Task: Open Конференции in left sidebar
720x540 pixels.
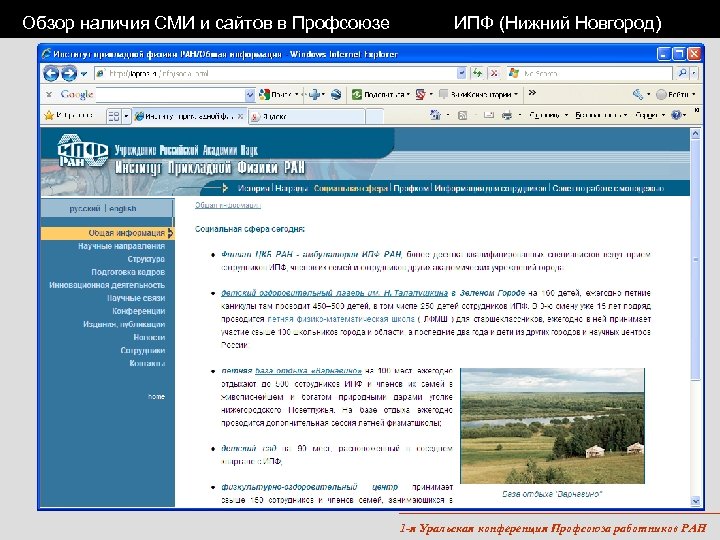Action: tap(139, 311)
